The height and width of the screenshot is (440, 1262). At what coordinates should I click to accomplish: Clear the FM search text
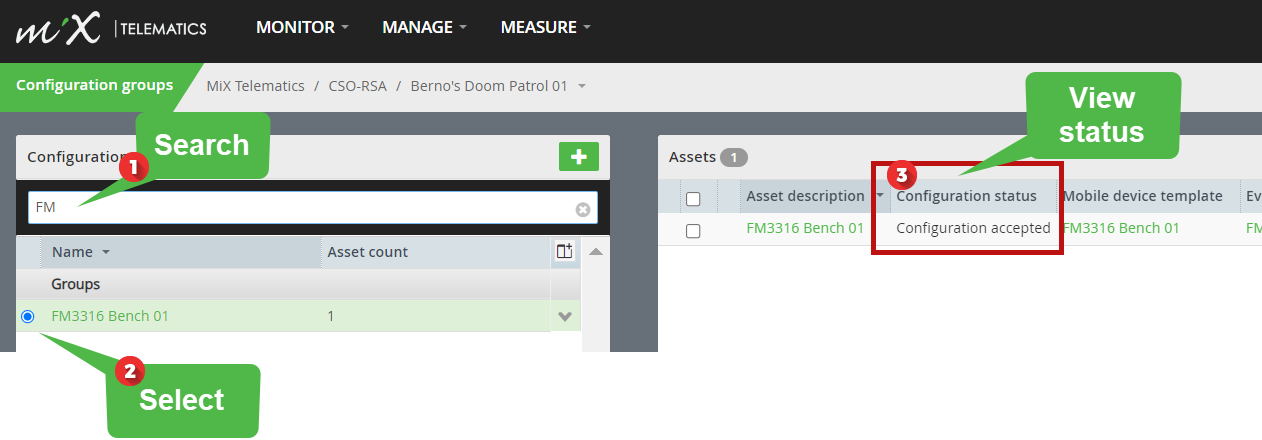pyautogui.click(x=583, y=209)
